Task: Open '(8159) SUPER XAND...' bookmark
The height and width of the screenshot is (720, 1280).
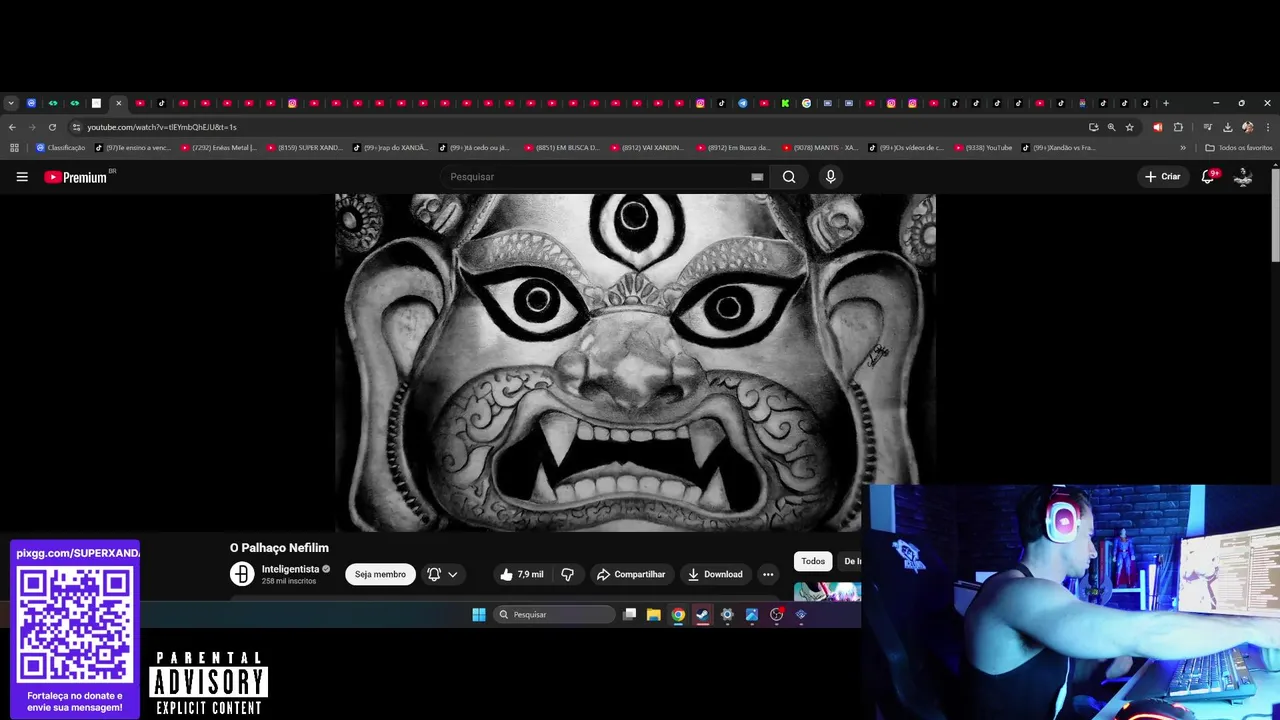Action: [x=305, y=148]
